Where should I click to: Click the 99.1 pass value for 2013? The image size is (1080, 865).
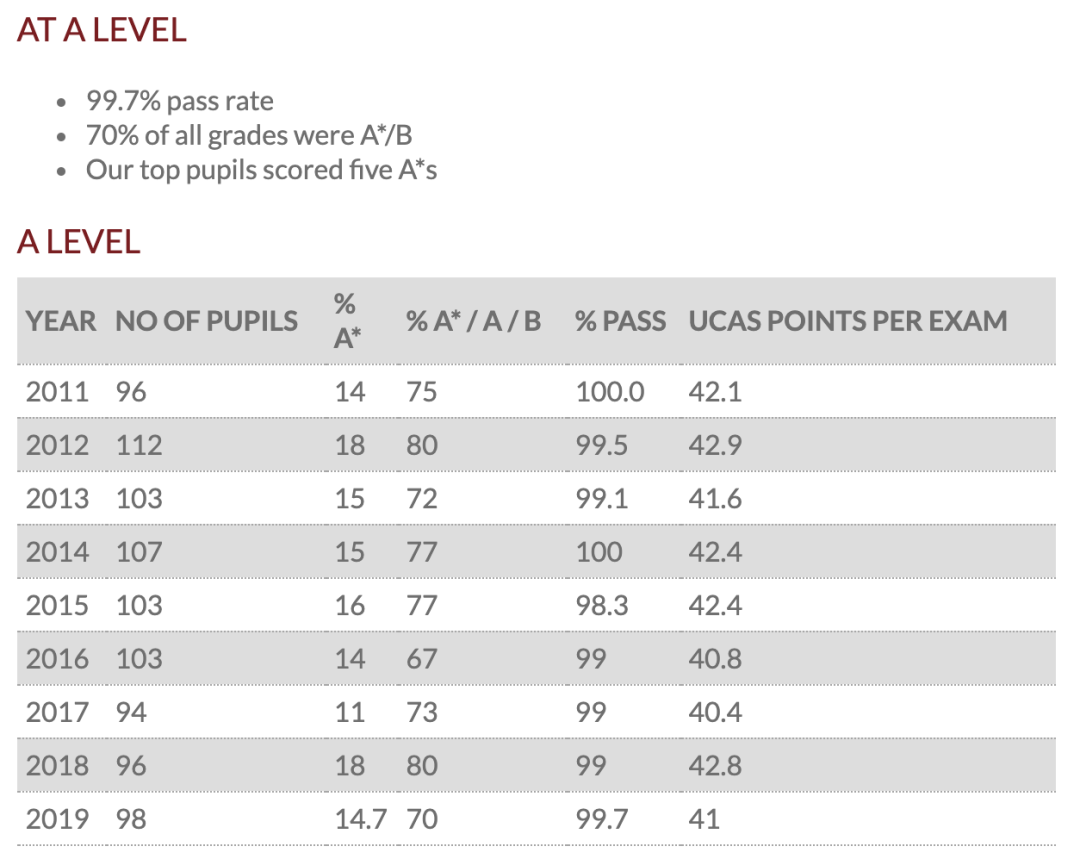602,499
